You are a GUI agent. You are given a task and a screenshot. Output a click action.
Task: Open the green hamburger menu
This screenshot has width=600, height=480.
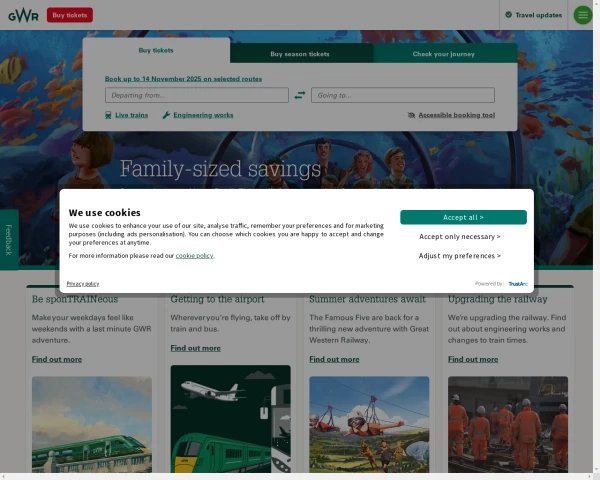pos(583,15)
